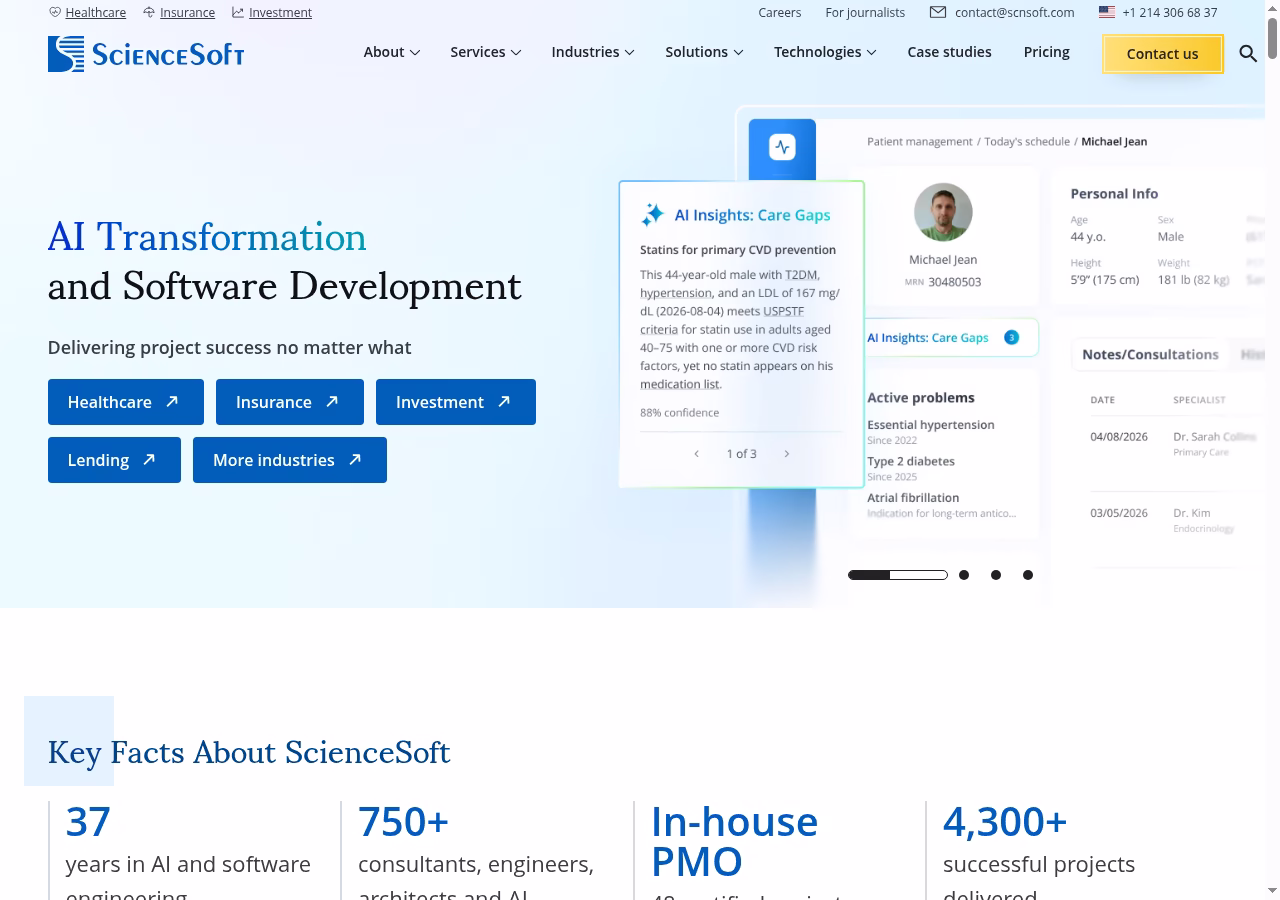Open the Careers link
The height and width of the screenshot is (900, 1280).
pos(780,12)
